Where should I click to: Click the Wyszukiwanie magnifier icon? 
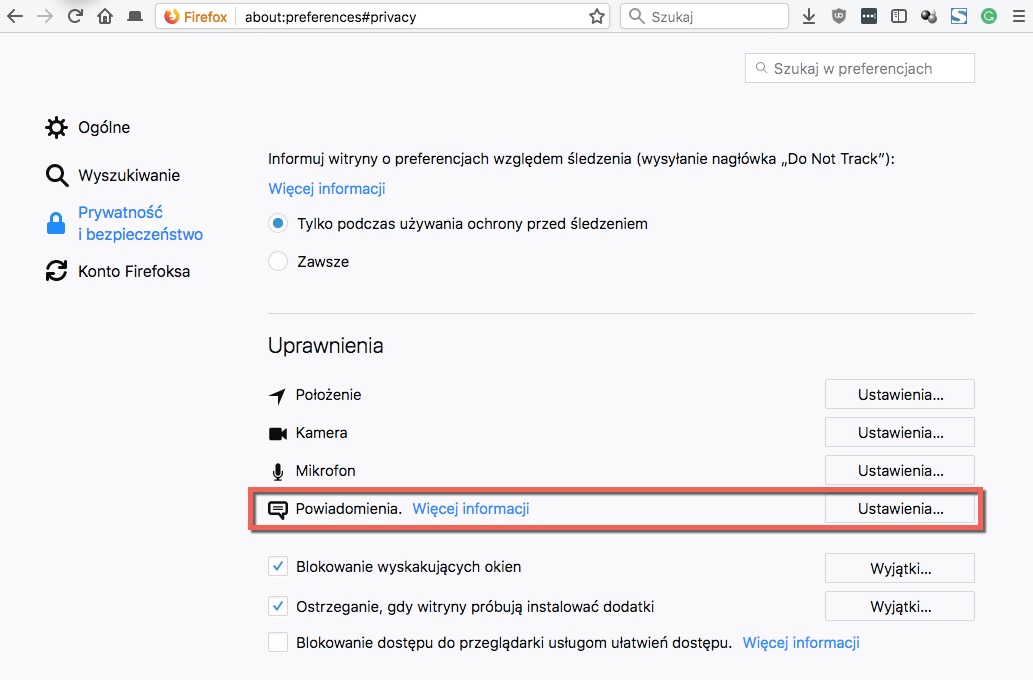(x=57, y=175)
